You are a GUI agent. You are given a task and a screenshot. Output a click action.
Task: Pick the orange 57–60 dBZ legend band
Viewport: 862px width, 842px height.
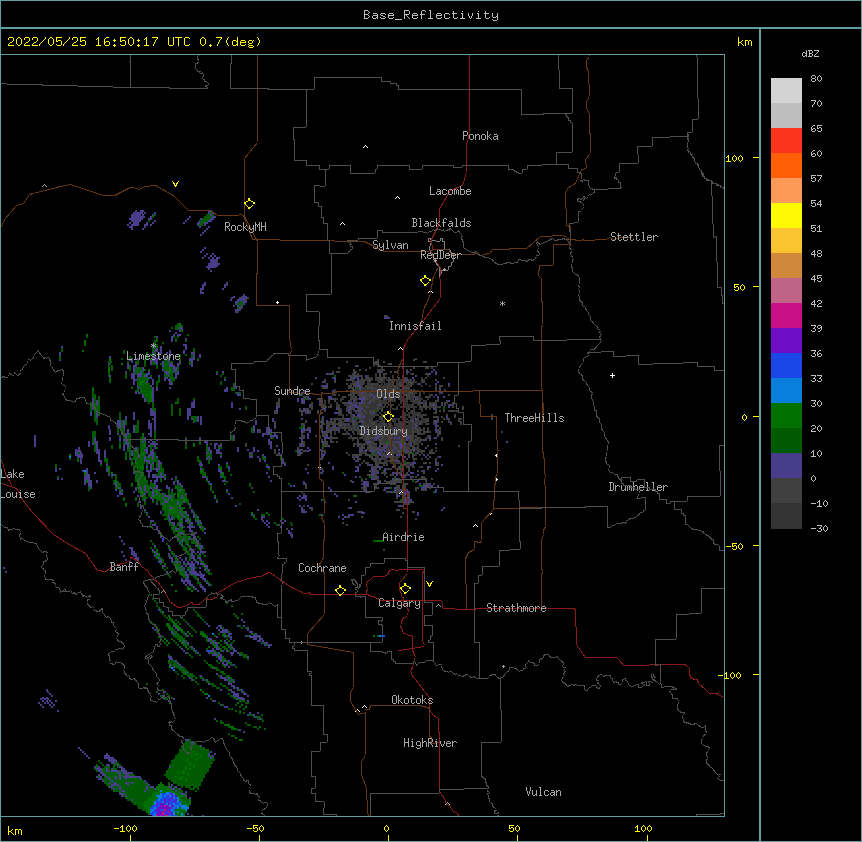pyautogui.click(x=786, y=166)
